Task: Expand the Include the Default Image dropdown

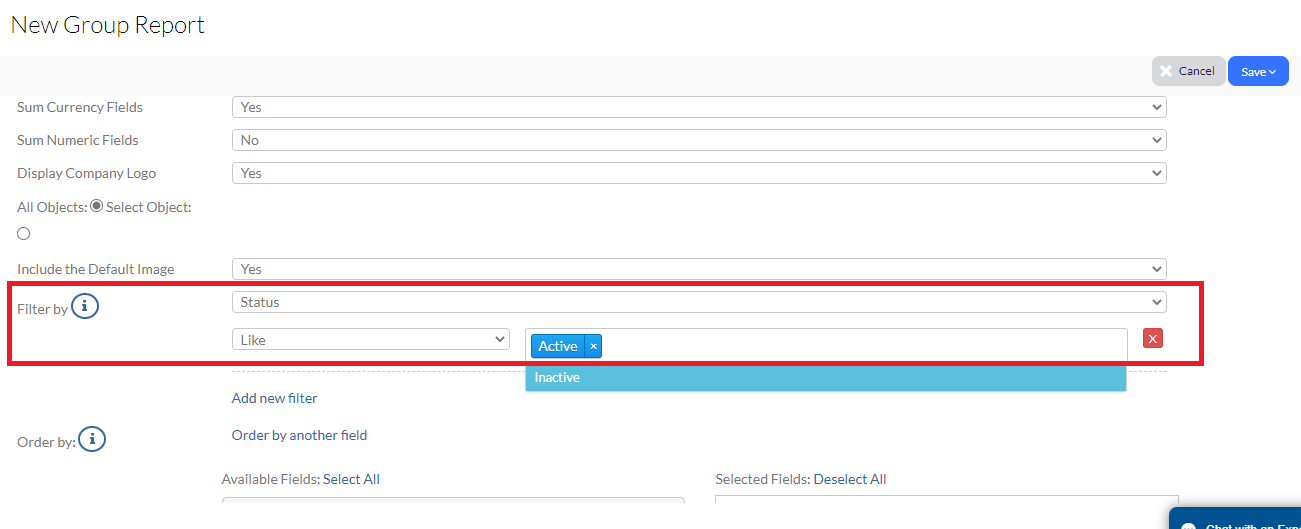Action: (x=698, y=269)
